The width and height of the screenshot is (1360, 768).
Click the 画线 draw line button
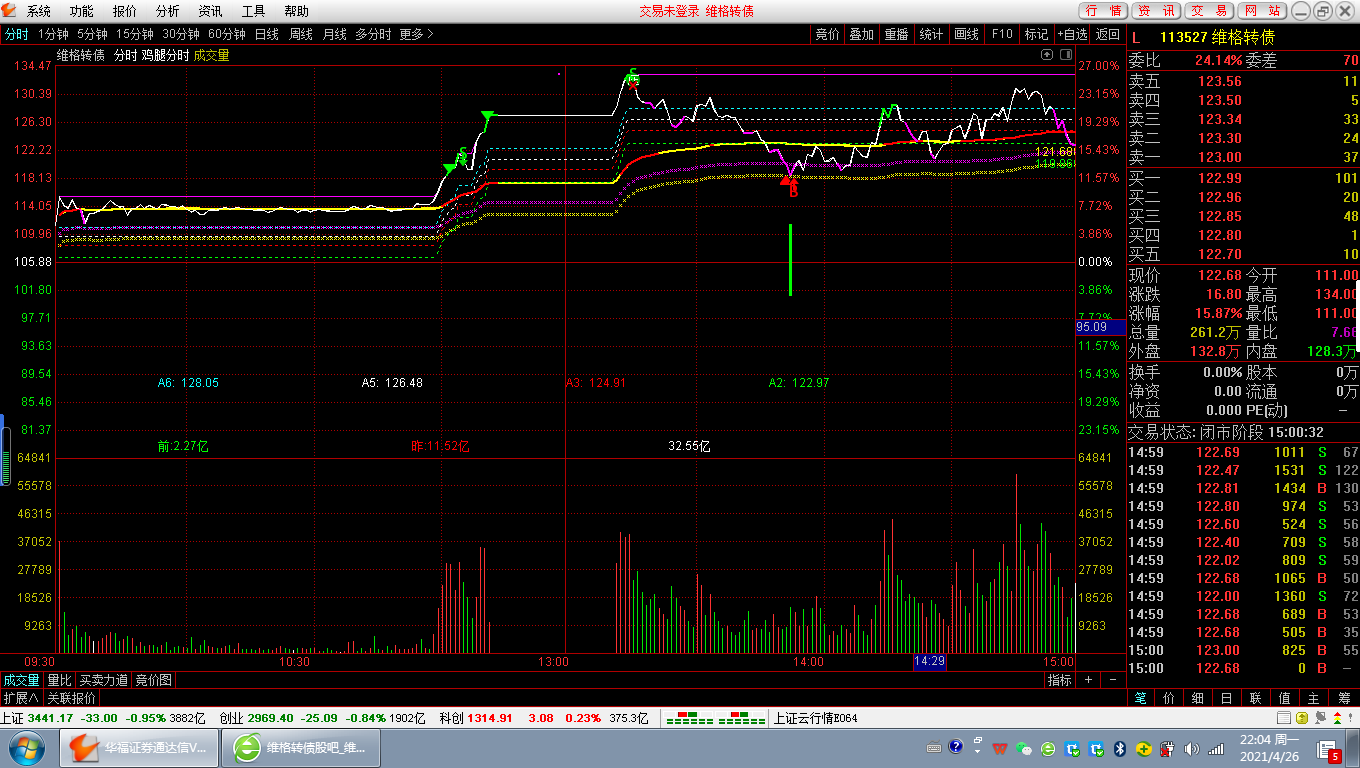click(966, 34)
